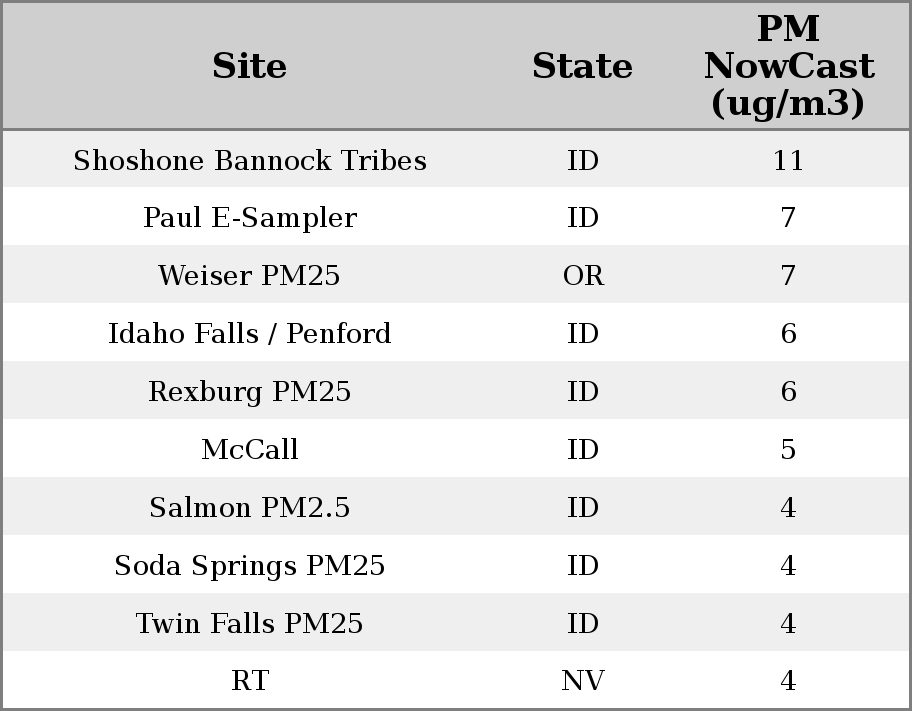Open the Soda Springs PM25 entry

click(x=249, y=566)
